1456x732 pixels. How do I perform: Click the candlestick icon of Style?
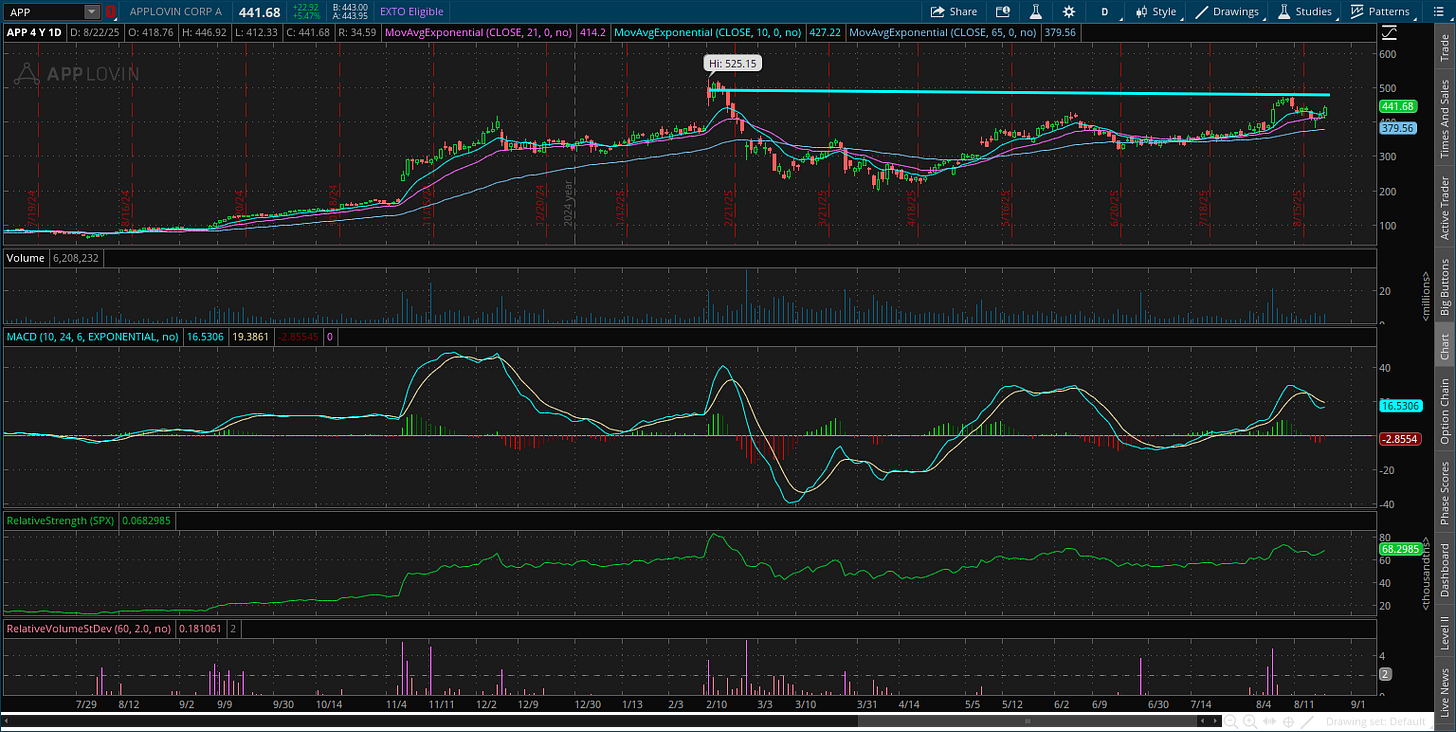1141,12
